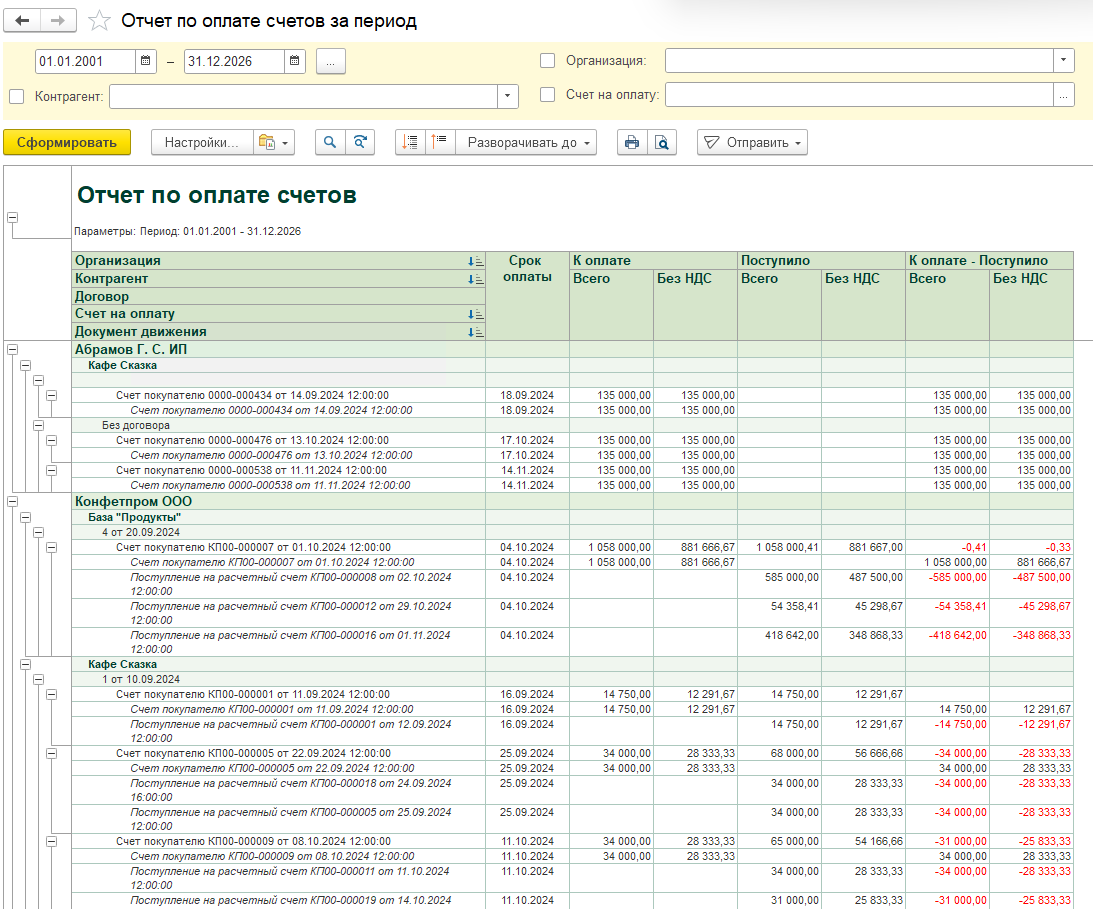Click the К оплате - Поступило column header
Image resolution: width=1093 pixels, height=909 pixels.
[x=989, y=261]
